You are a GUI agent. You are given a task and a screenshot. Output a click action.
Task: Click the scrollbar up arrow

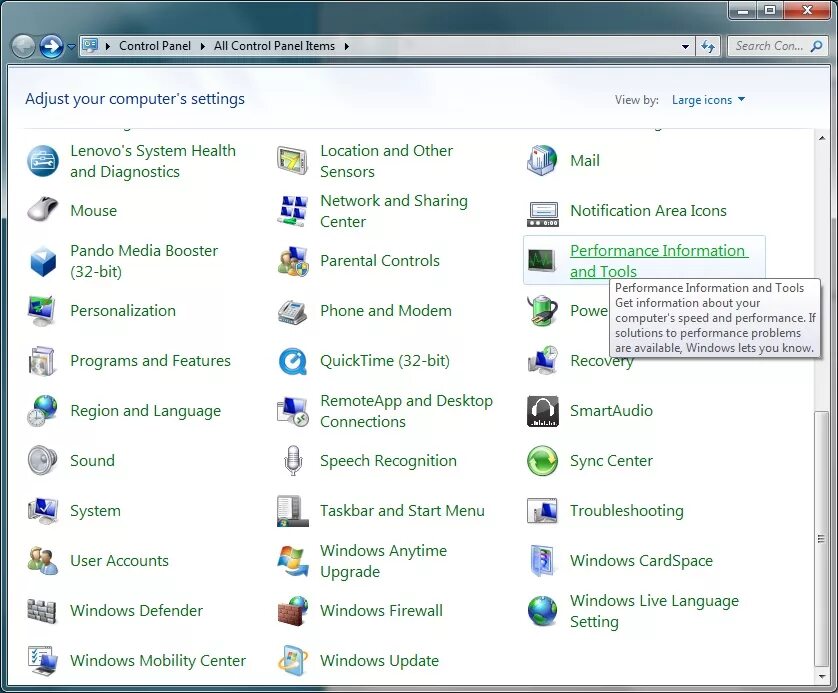[821, 138]
